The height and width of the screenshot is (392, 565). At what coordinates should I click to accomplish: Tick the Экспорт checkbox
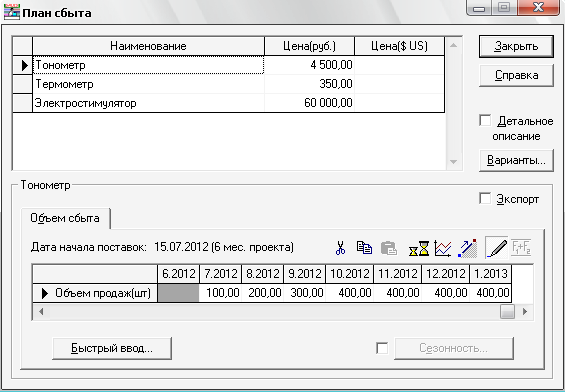click(485, 198)
